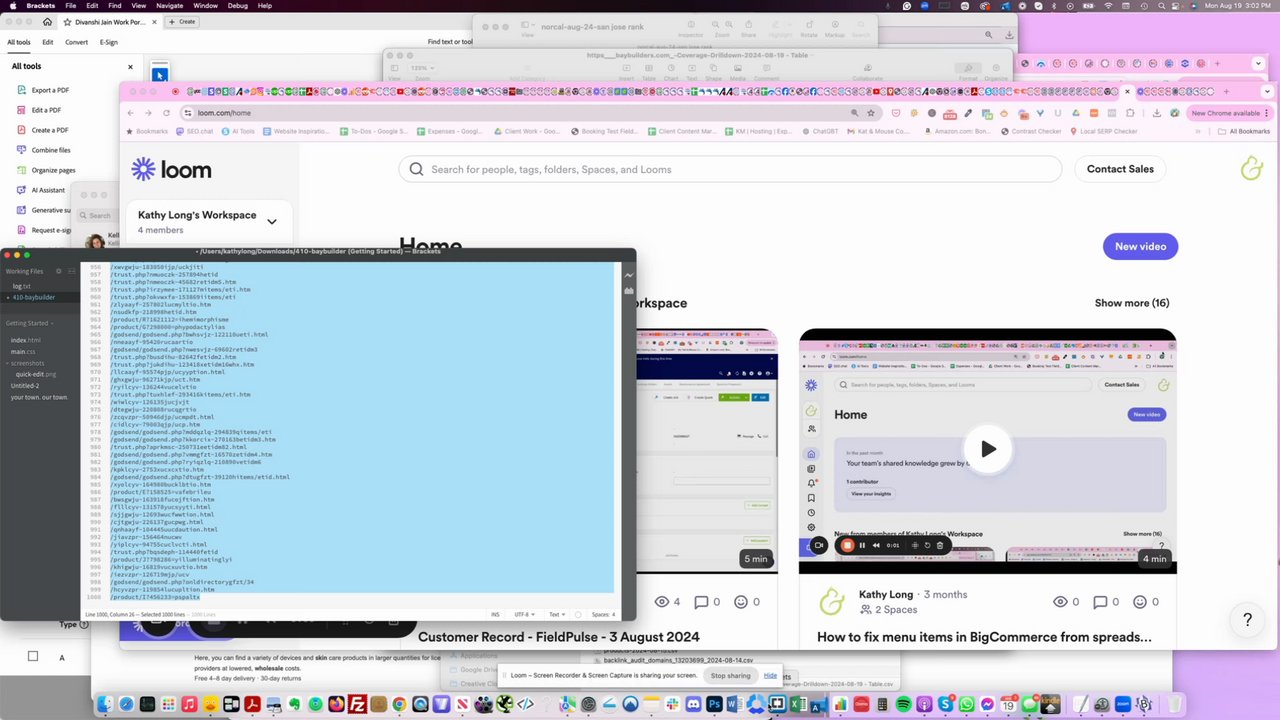Click the Create a PDF tool icon in Acrobat
This screenshot has height=720, width=1280.
click(x=22, y=130)
